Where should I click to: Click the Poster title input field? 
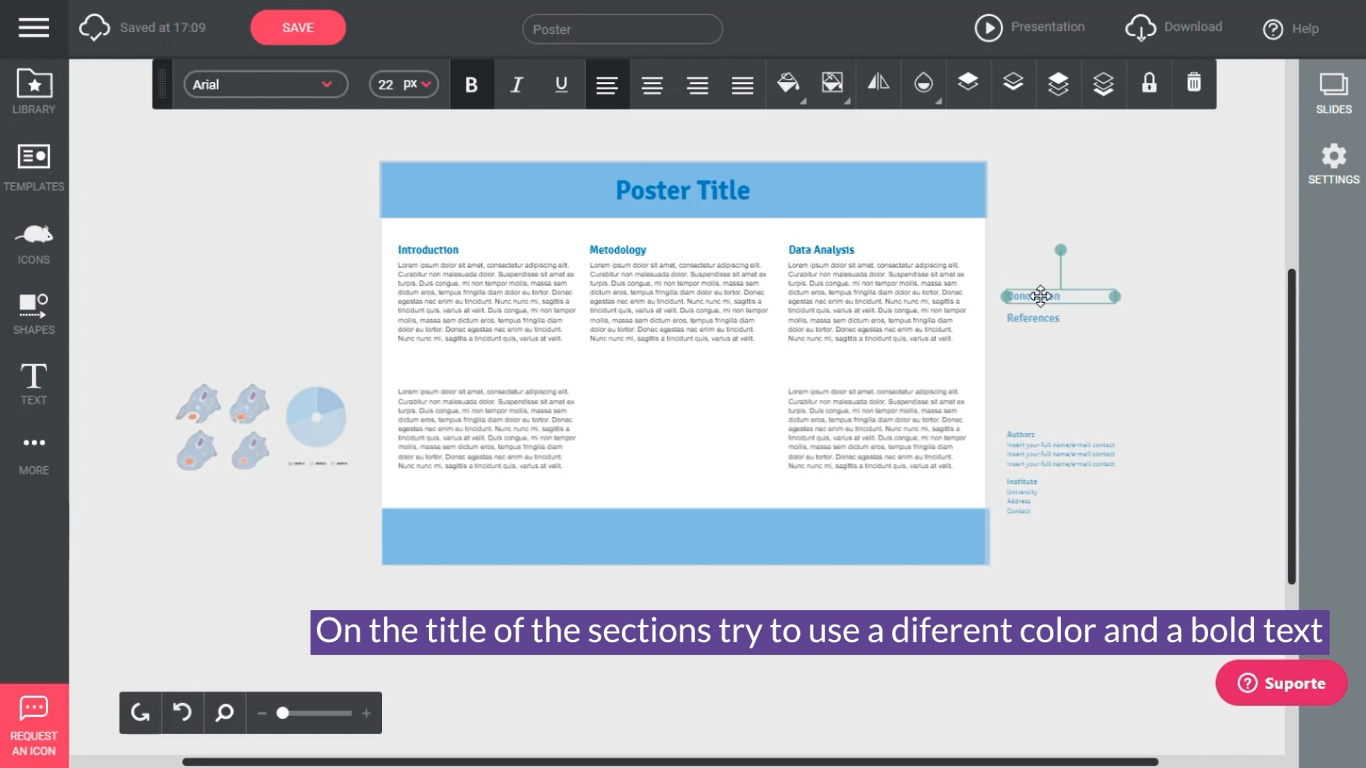622,29
